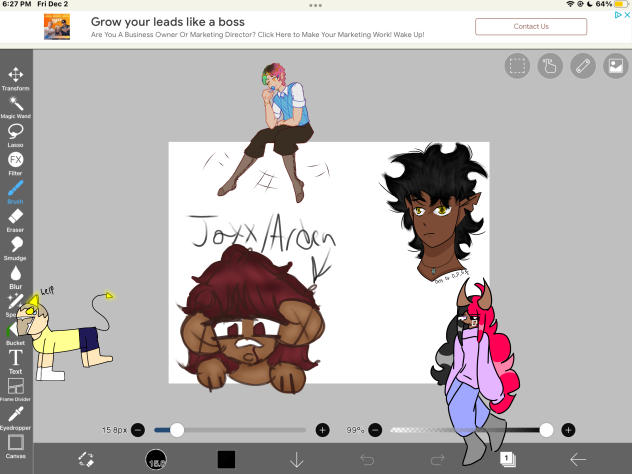Screen dimensions: 632x474
Task: Switch between brush and eraser icon
Action: pyautogui.click(x=85, y=459)
